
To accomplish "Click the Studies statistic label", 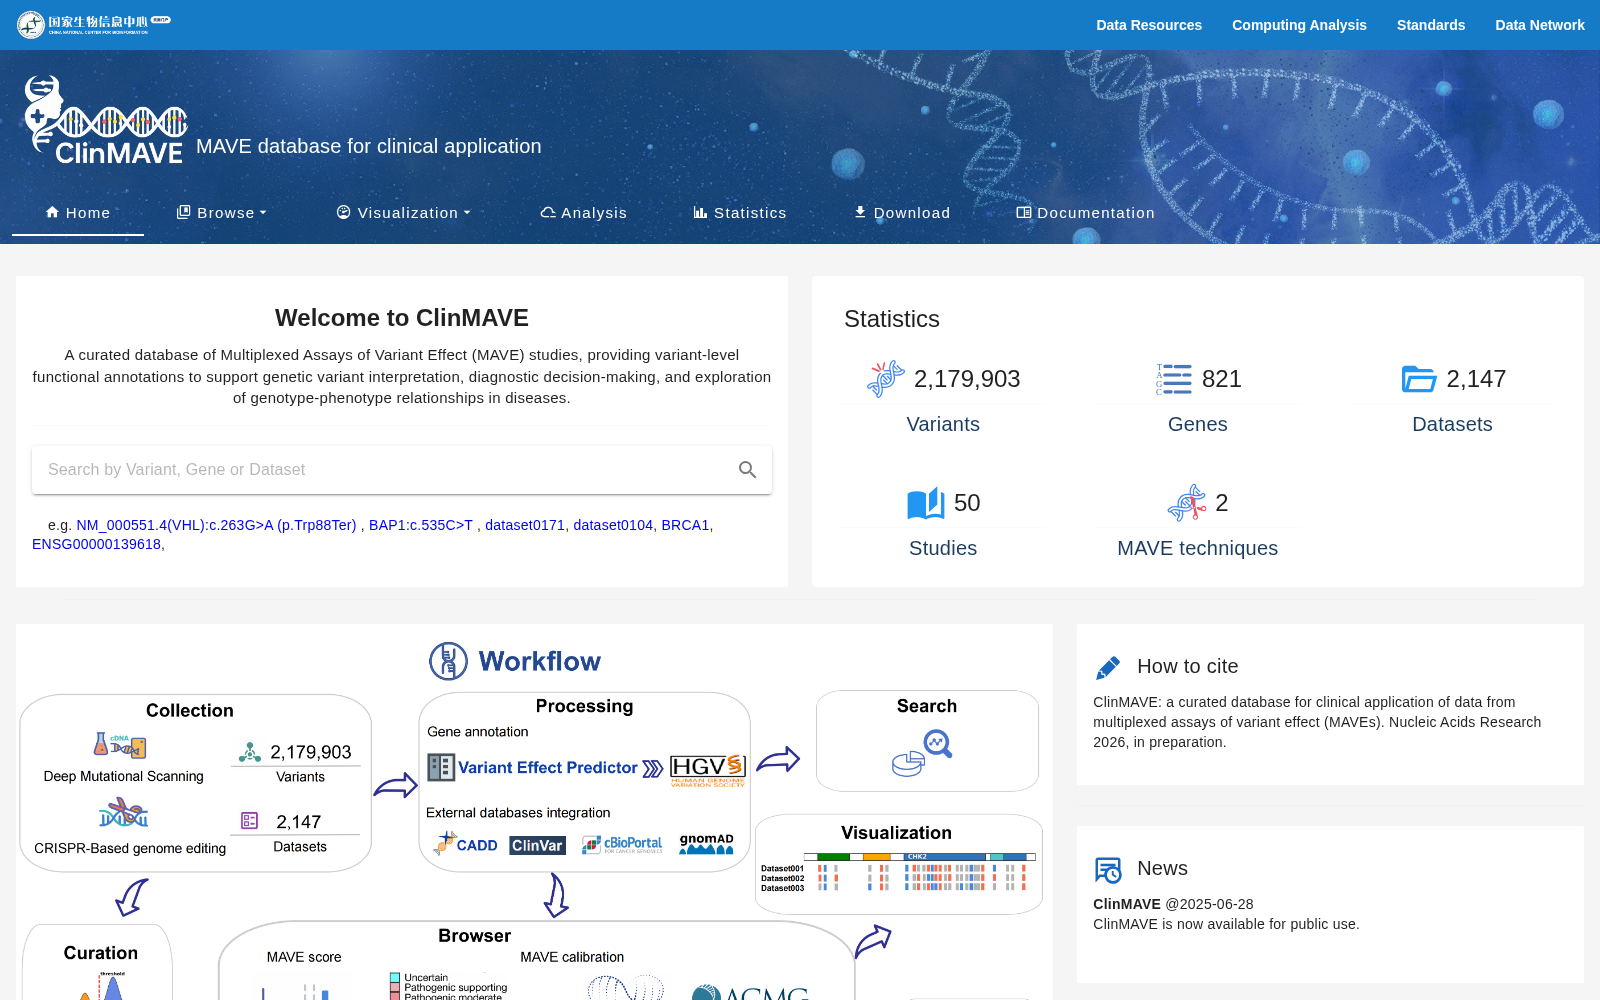I will tap(943, 548).
